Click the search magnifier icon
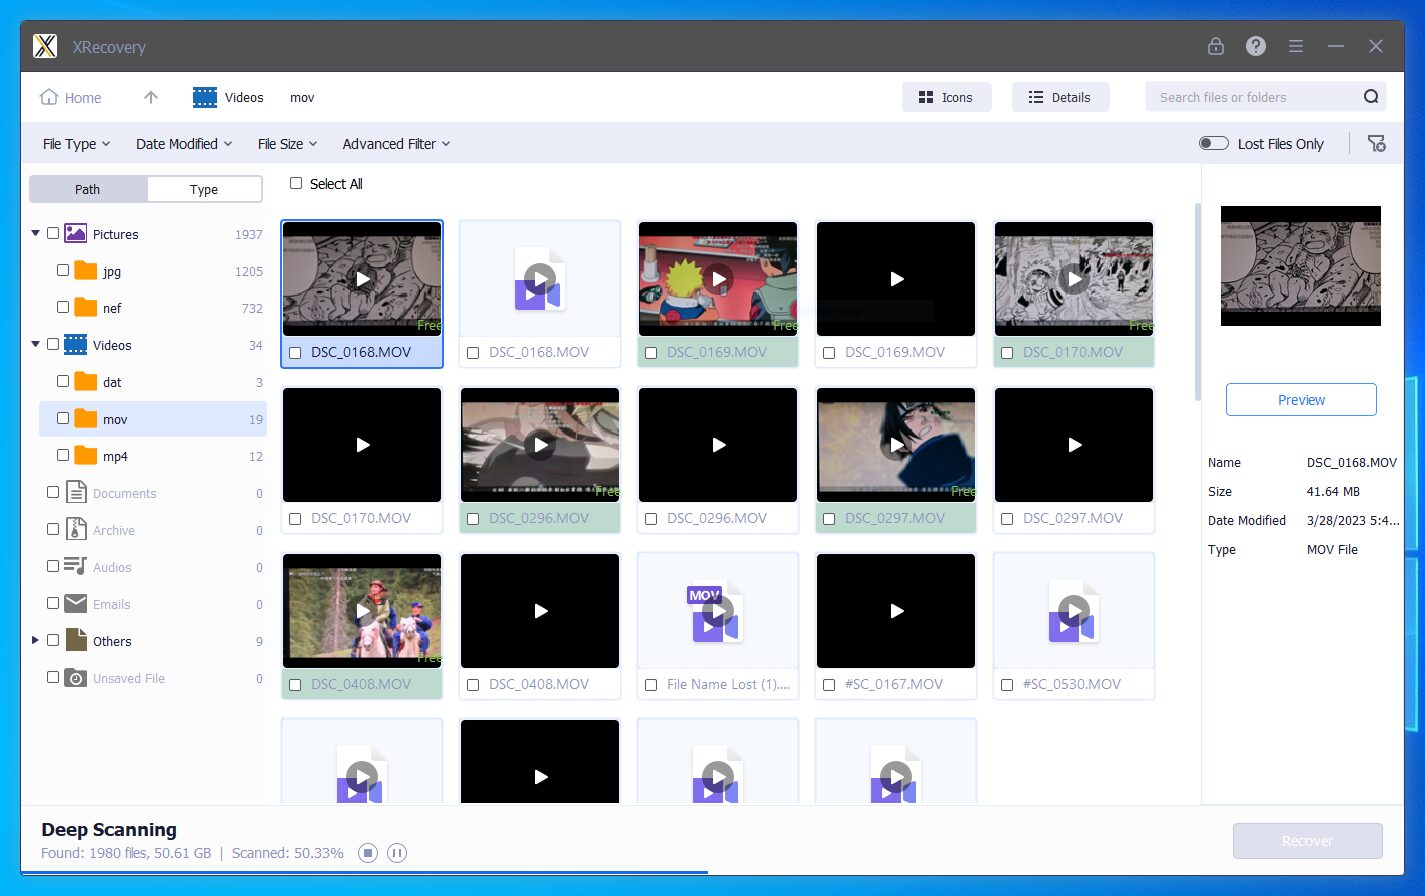Viewport: 1425px width, 896px height. 1371,97
